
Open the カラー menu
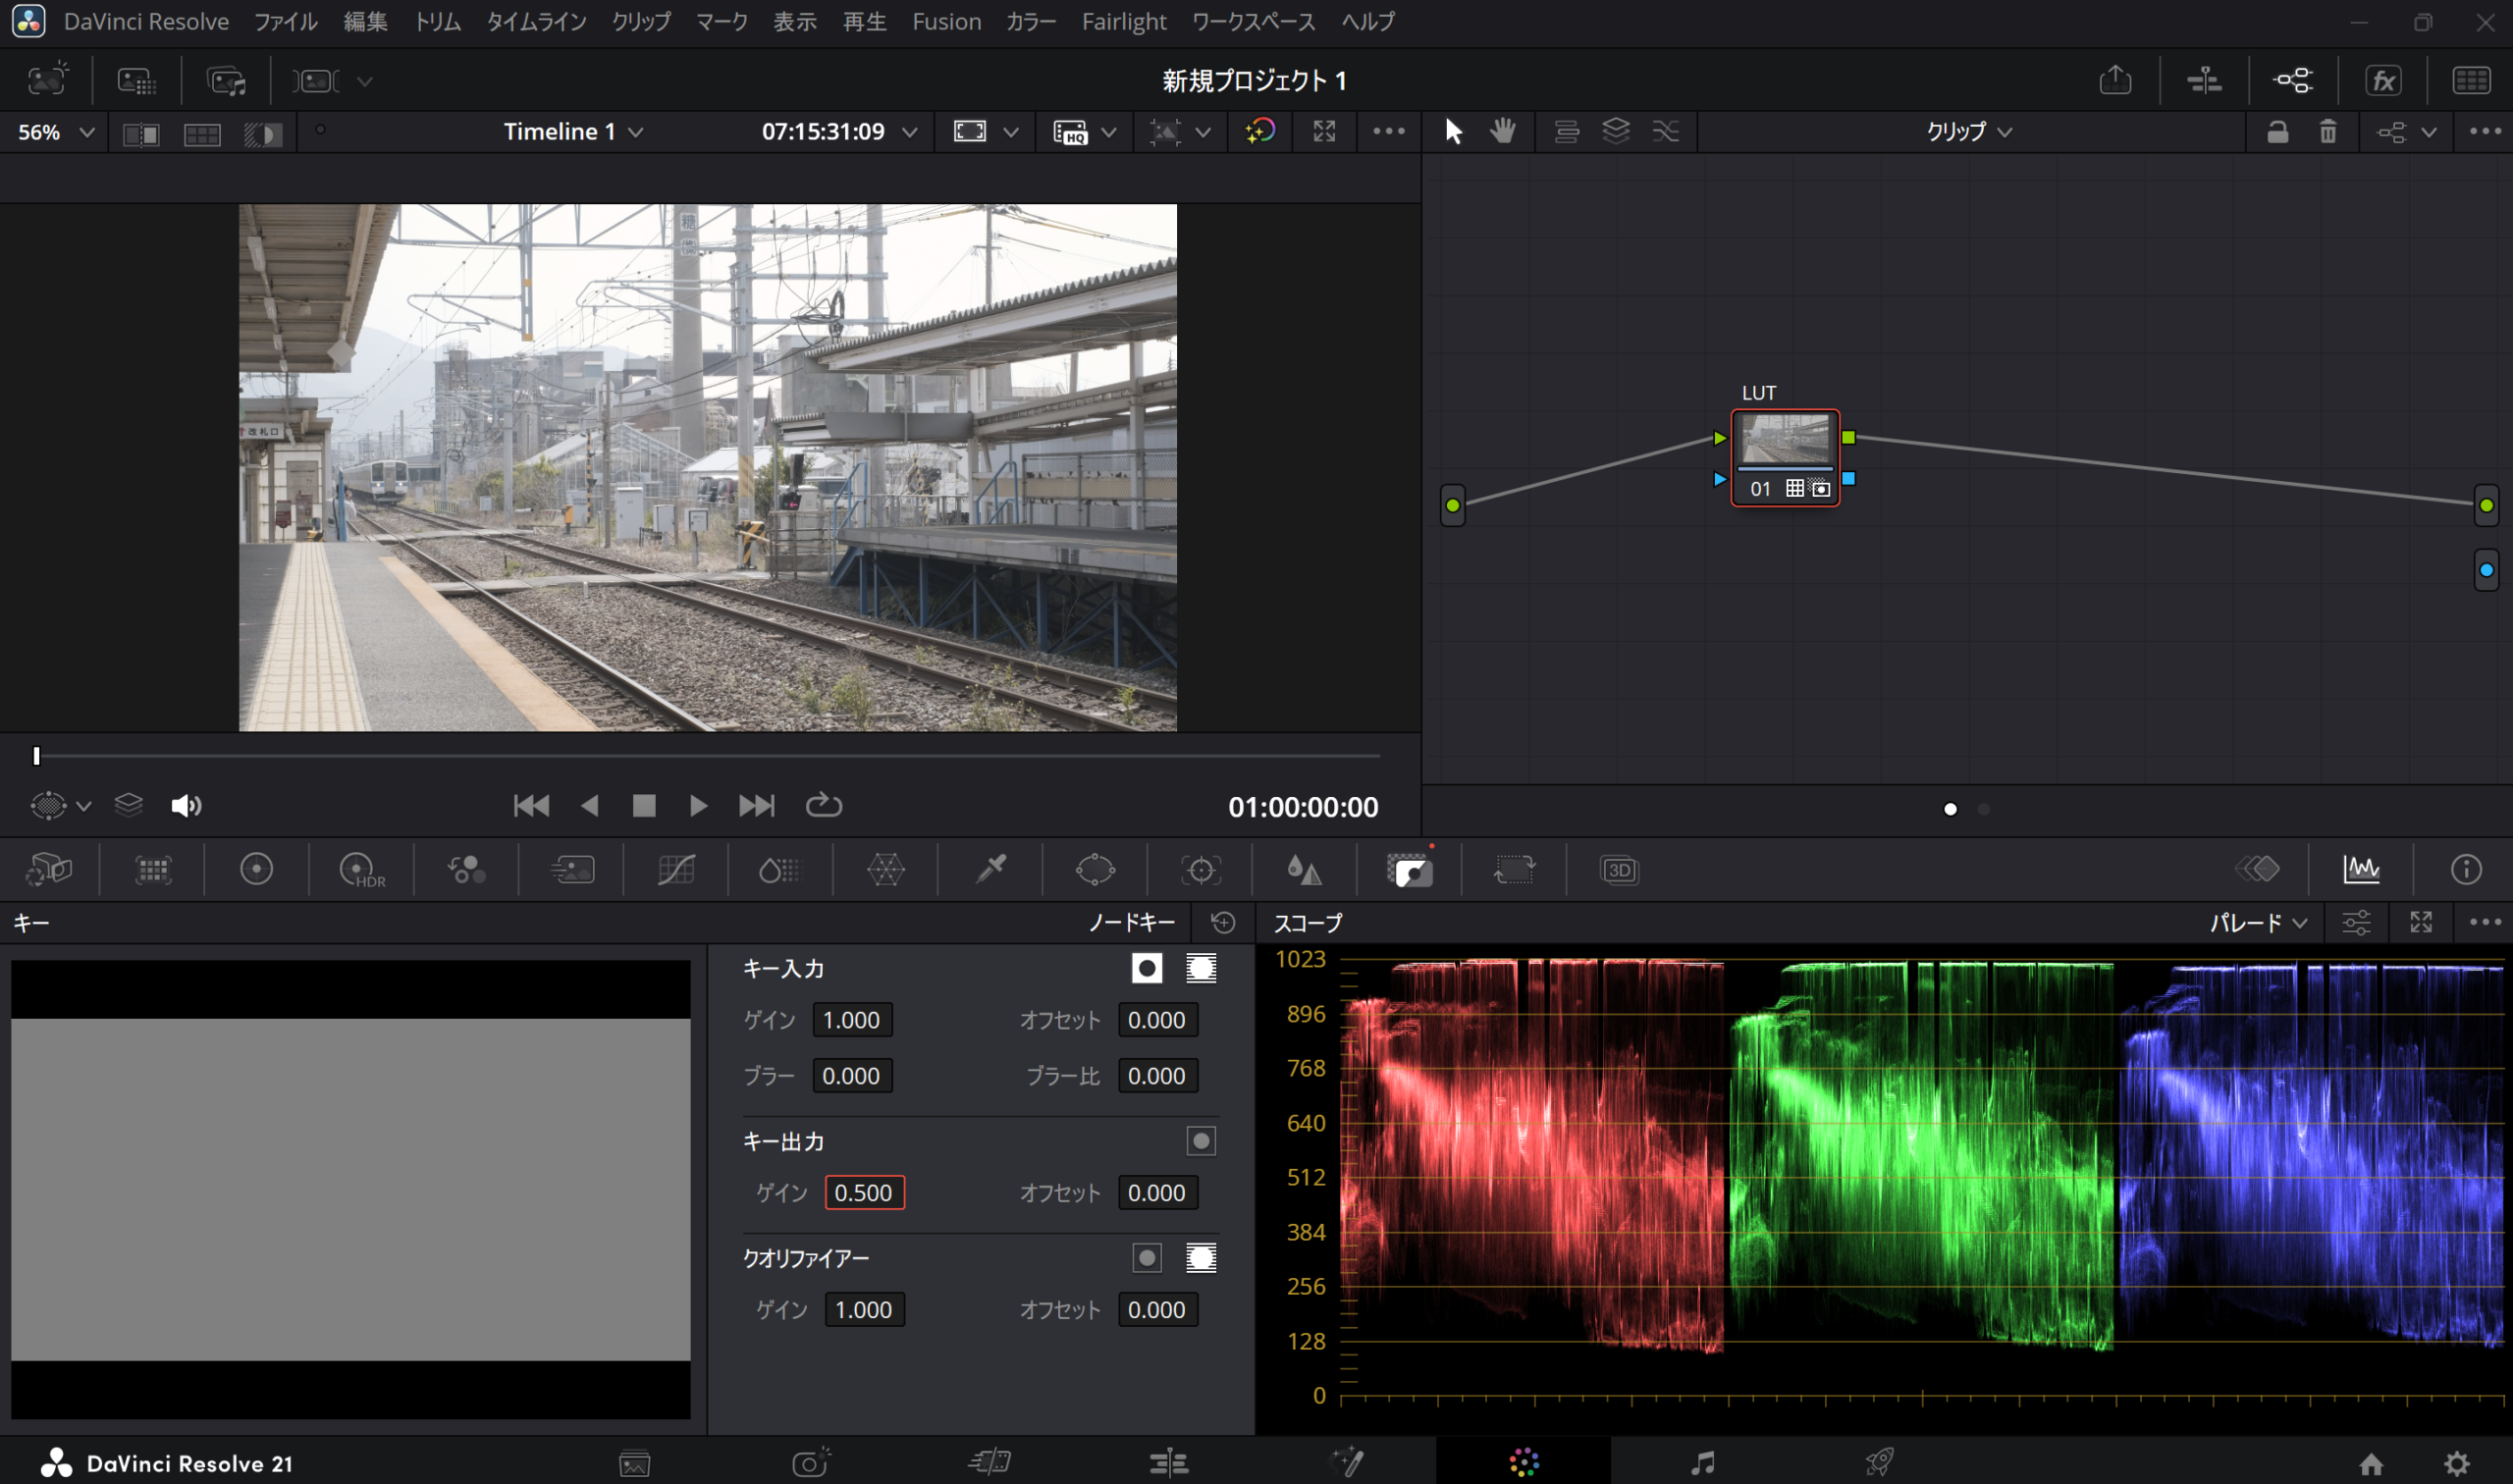[1031, 22]
